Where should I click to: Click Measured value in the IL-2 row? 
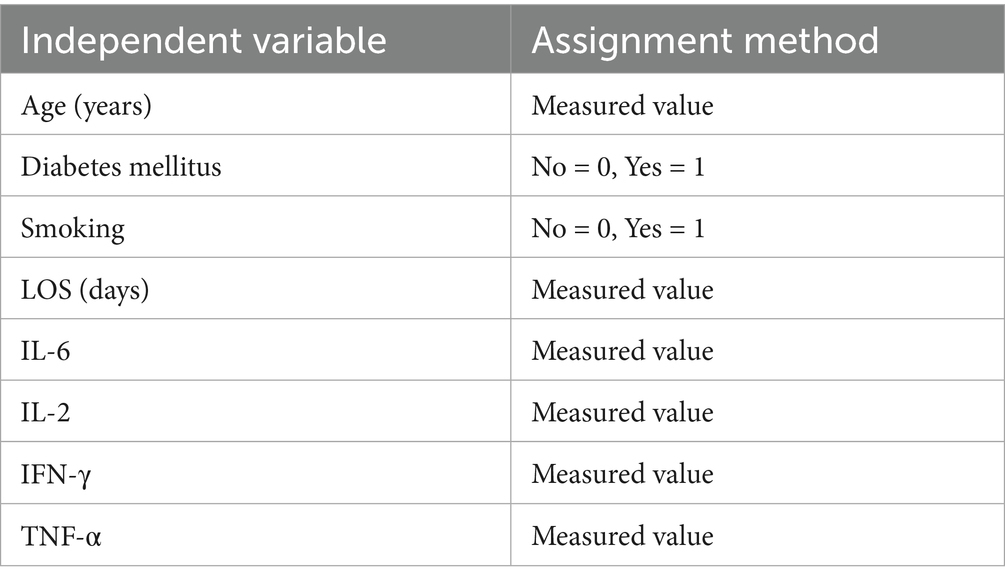pos(622,412)
